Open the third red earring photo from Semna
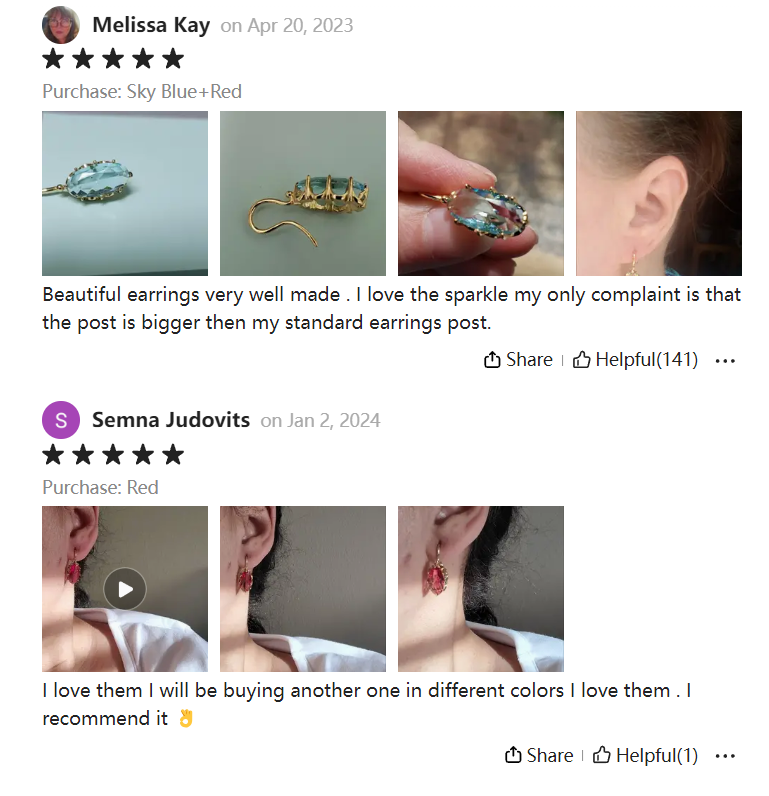The height and width of the screenshot is (796, 769). 481,589
